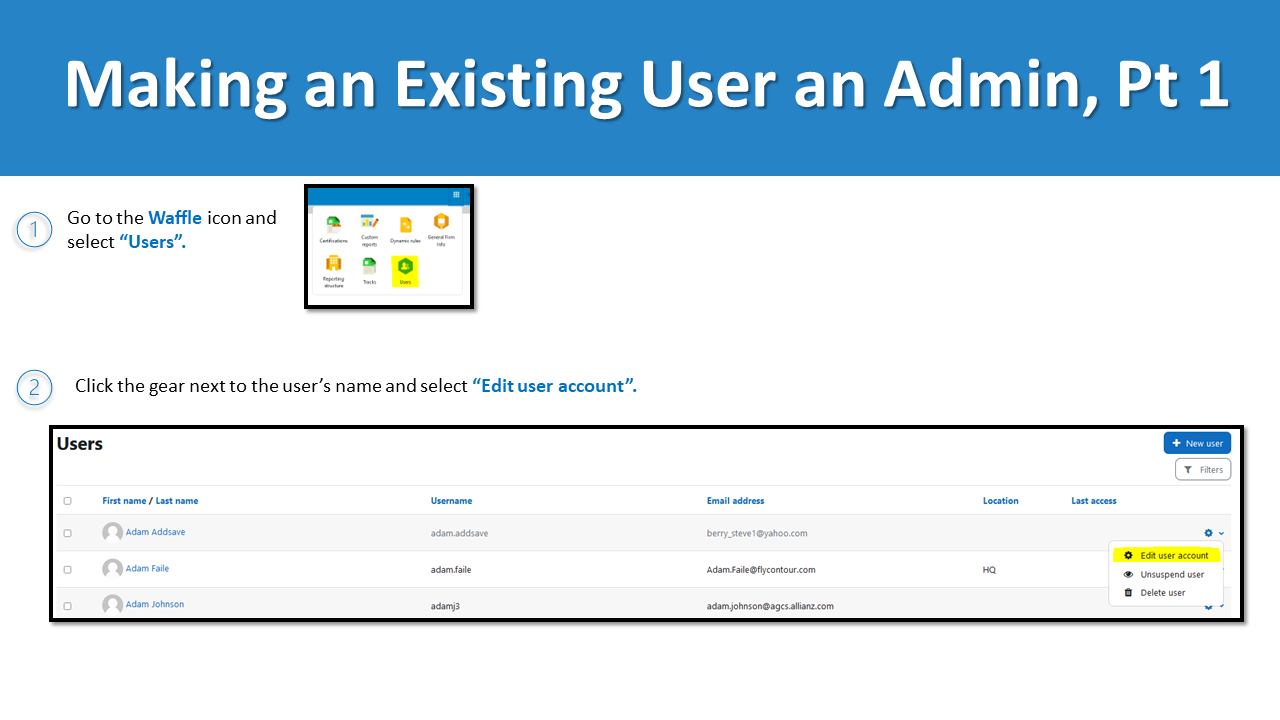Click the gear icon on Adam Addsave's row
1280x720 pixels.
pyautogui.click(x=1208, y=533)
